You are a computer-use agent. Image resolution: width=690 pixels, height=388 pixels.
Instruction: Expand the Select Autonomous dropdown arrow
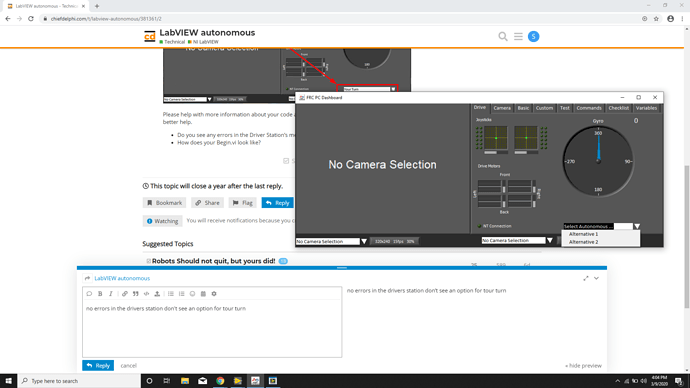637,226
